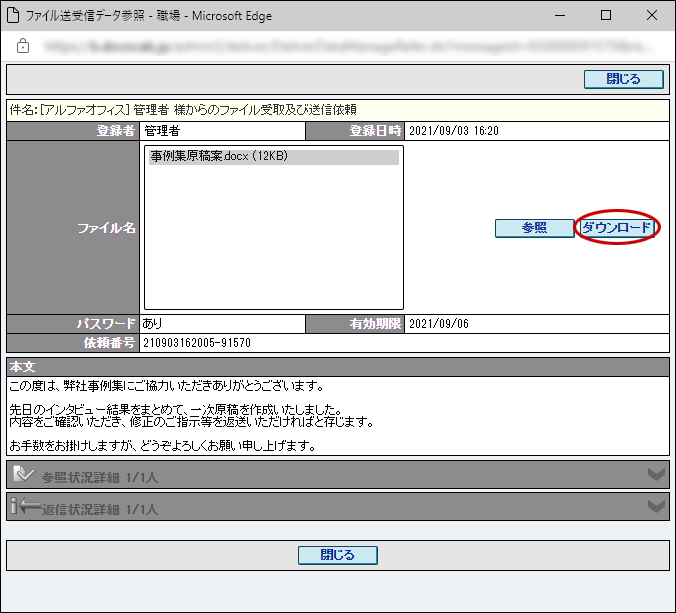676x613 pixels.
Task: Click the page icon in title bar
Action: (14, 16)
